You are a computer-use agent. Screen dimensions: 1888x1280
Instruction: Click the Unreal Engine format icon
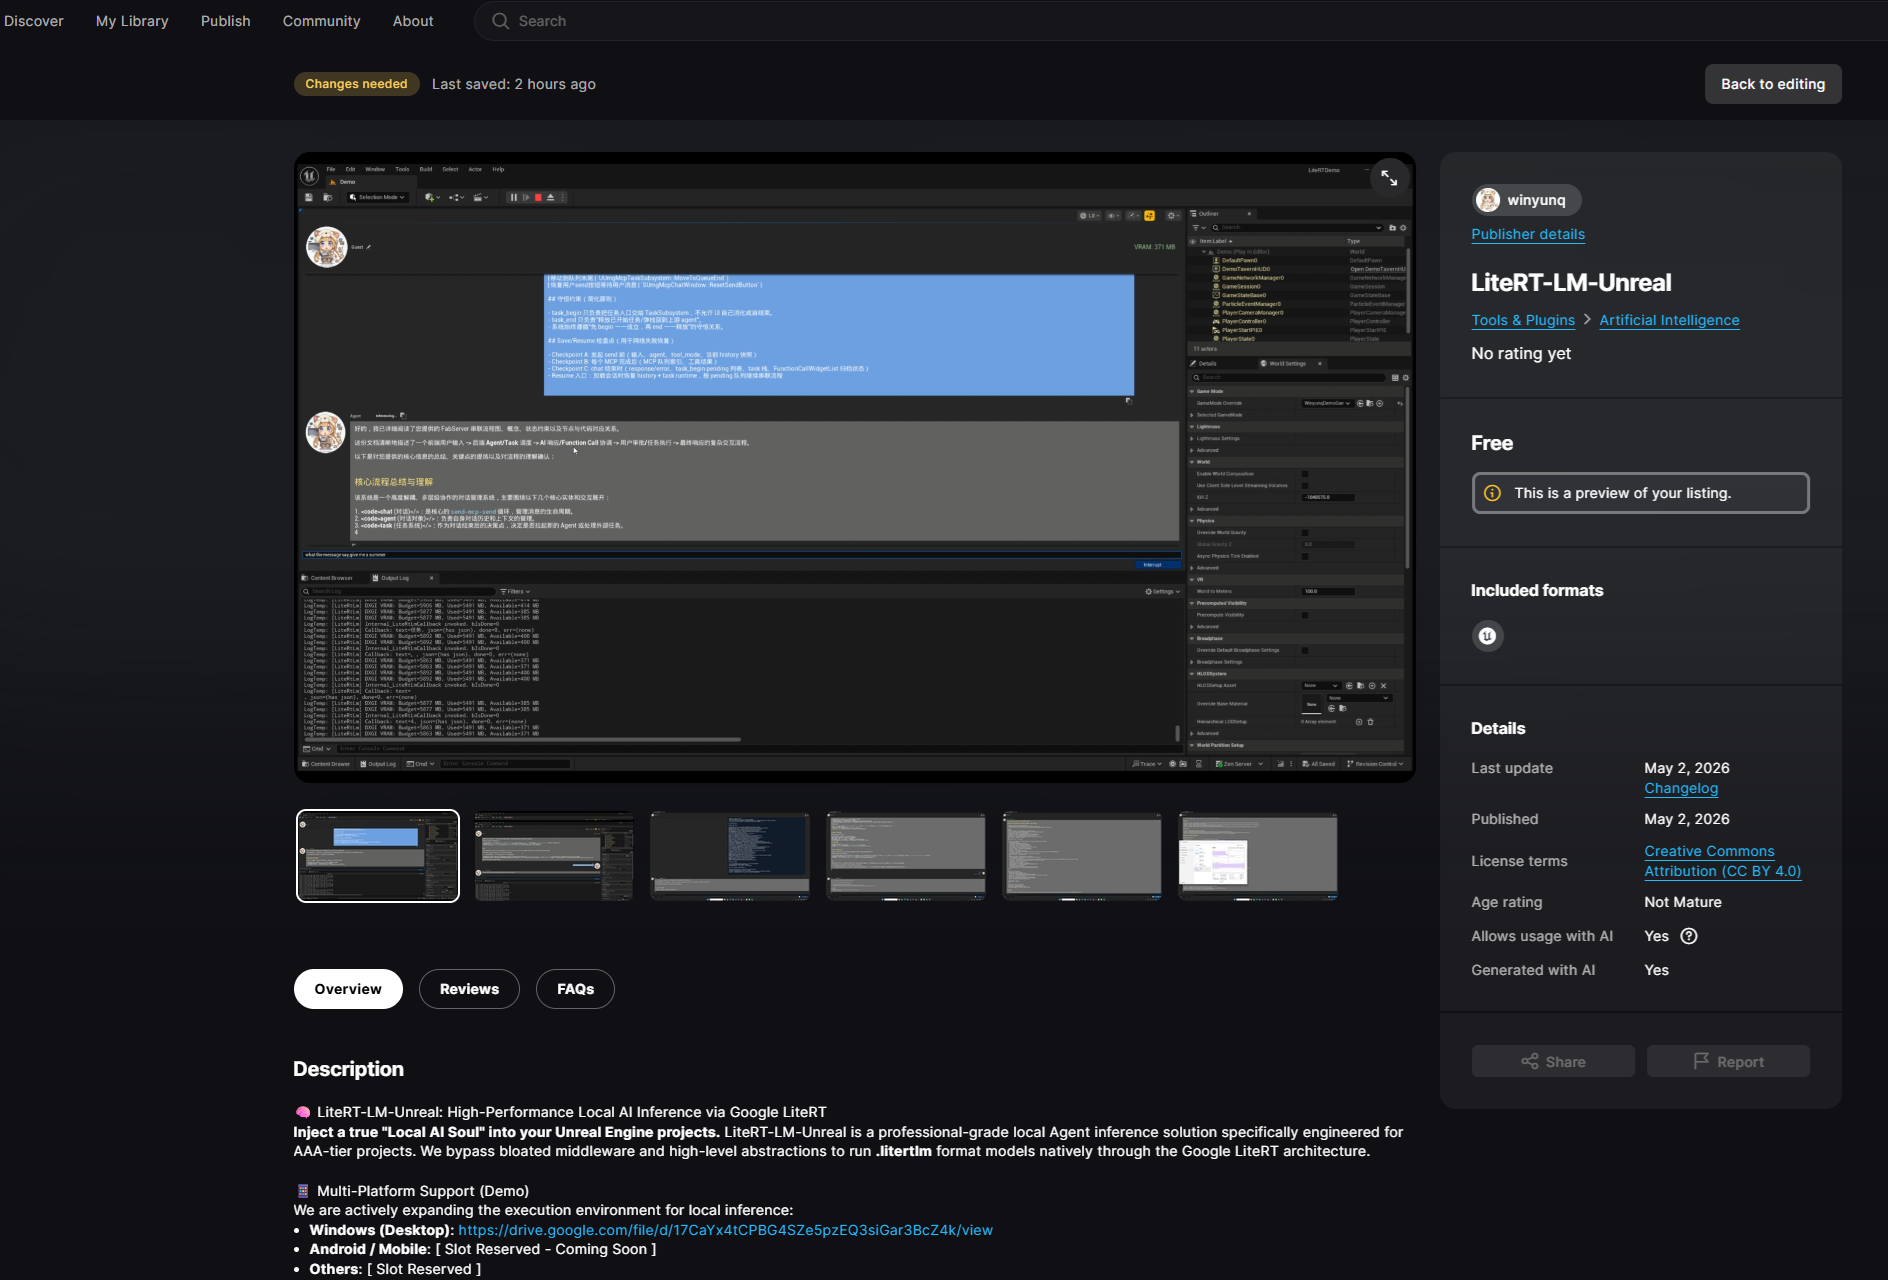pos(1488,636)
